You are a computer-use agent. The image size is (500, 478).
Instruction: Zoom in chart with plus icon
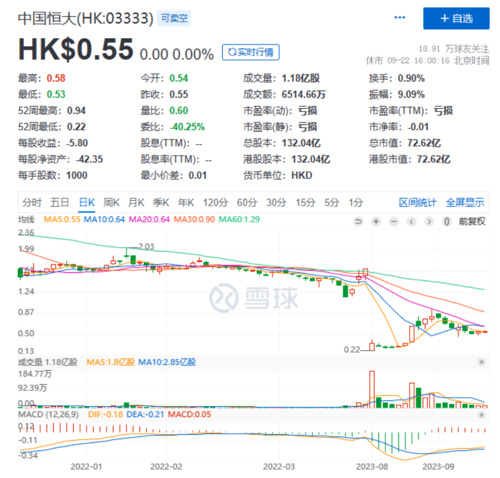[x=376, y=221]
